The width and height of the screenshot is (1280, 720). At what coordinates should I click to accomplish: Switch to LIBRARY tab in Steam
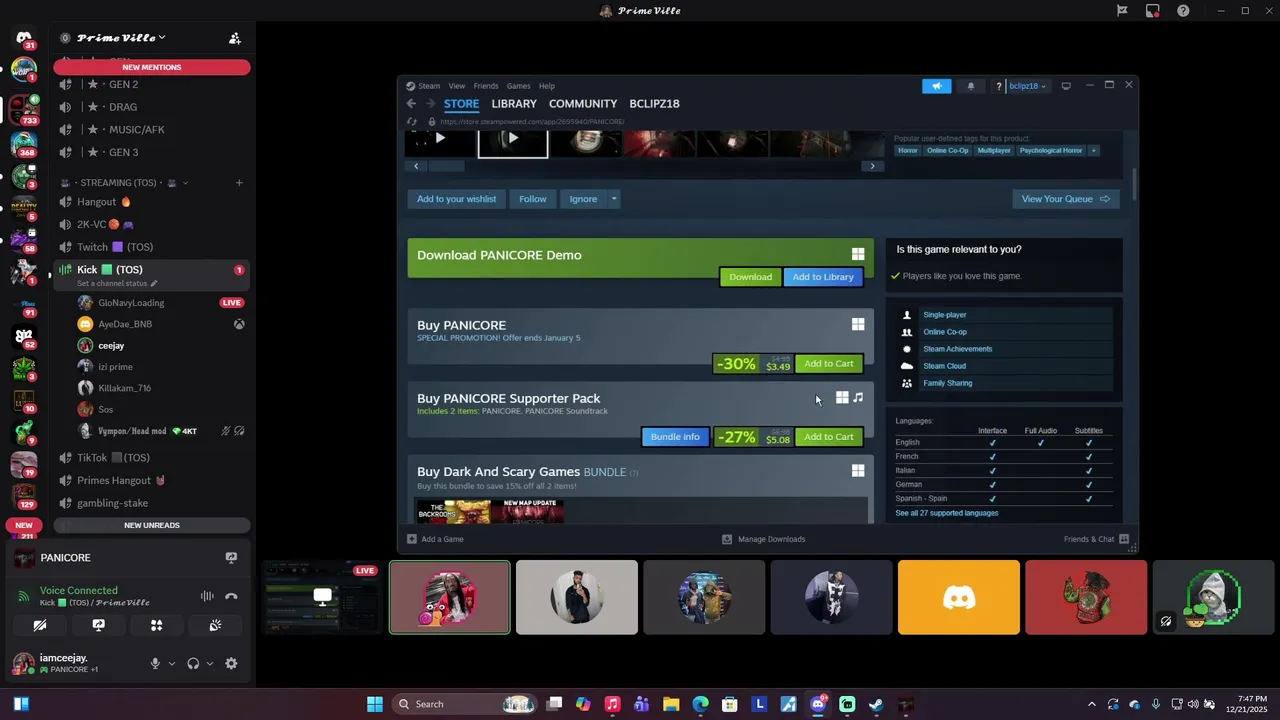coord(514,104)
